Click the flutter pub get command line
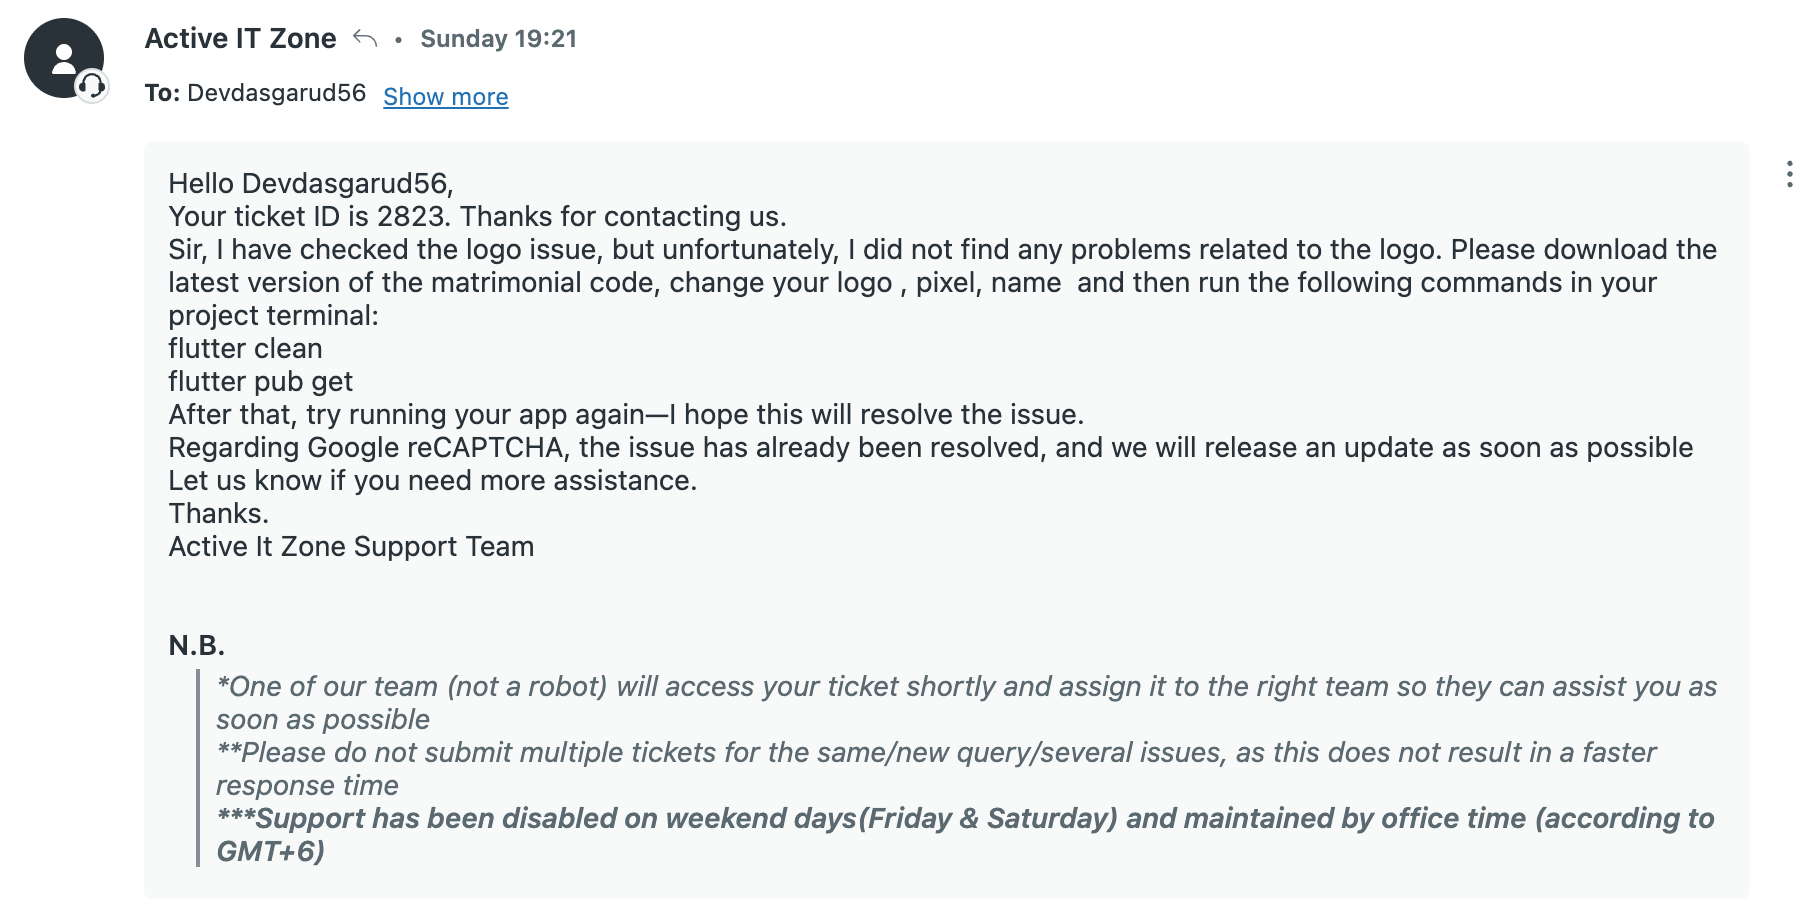 pyautogui.click(x=260, y=381)
